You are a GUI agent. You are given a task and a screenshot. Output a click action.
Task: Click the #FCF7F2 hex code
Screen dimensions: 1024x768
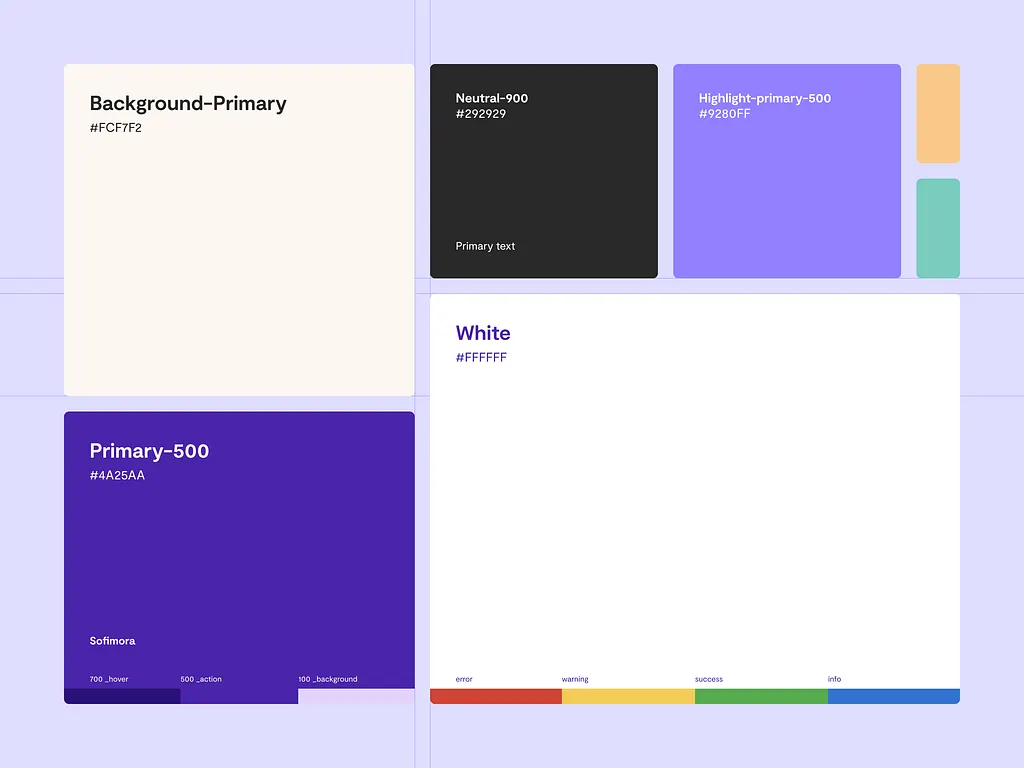pos(116,128)
